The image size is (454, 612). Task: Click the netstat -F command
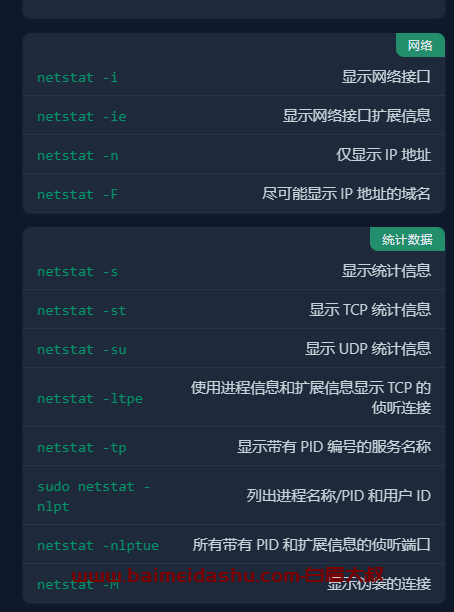(77, 194)
